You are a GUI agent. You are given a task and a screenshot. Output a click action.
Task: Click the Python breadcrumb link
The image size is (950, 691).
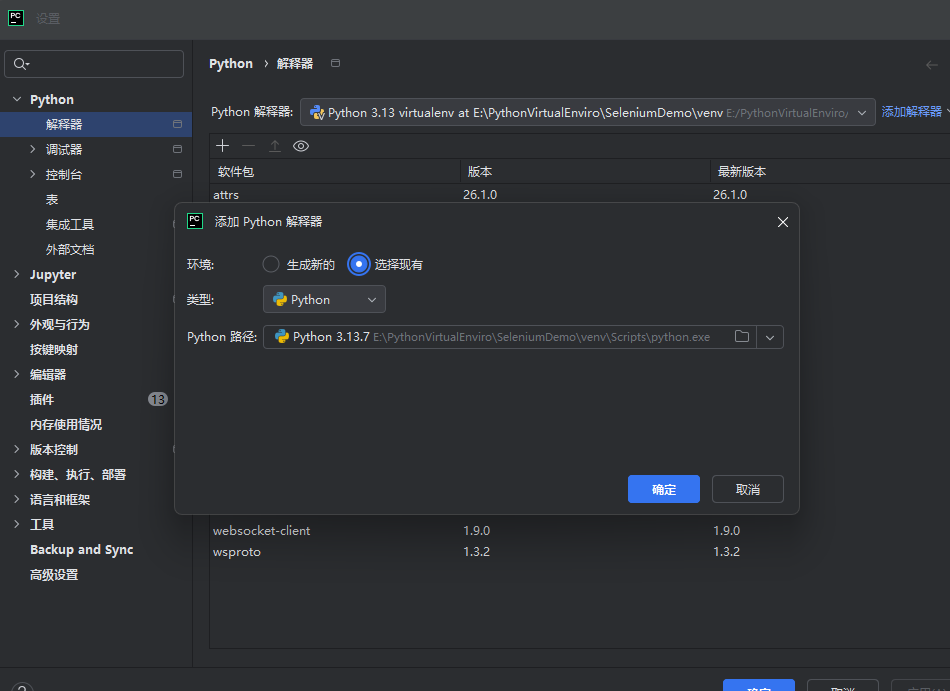[231, 64]
